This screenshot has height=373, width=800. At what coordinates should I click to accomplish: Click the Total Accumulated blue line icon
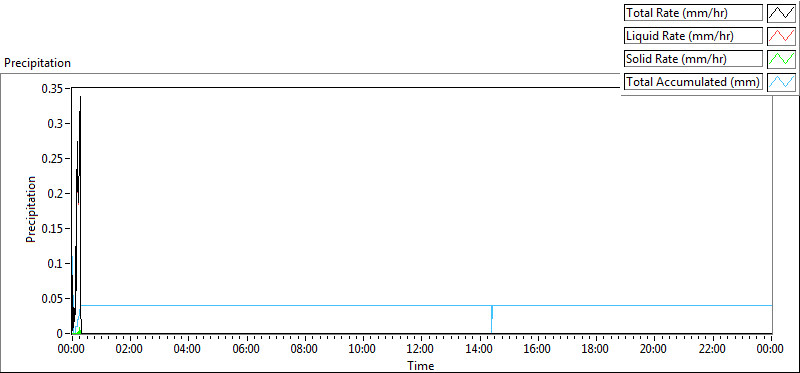click(781, 82)
